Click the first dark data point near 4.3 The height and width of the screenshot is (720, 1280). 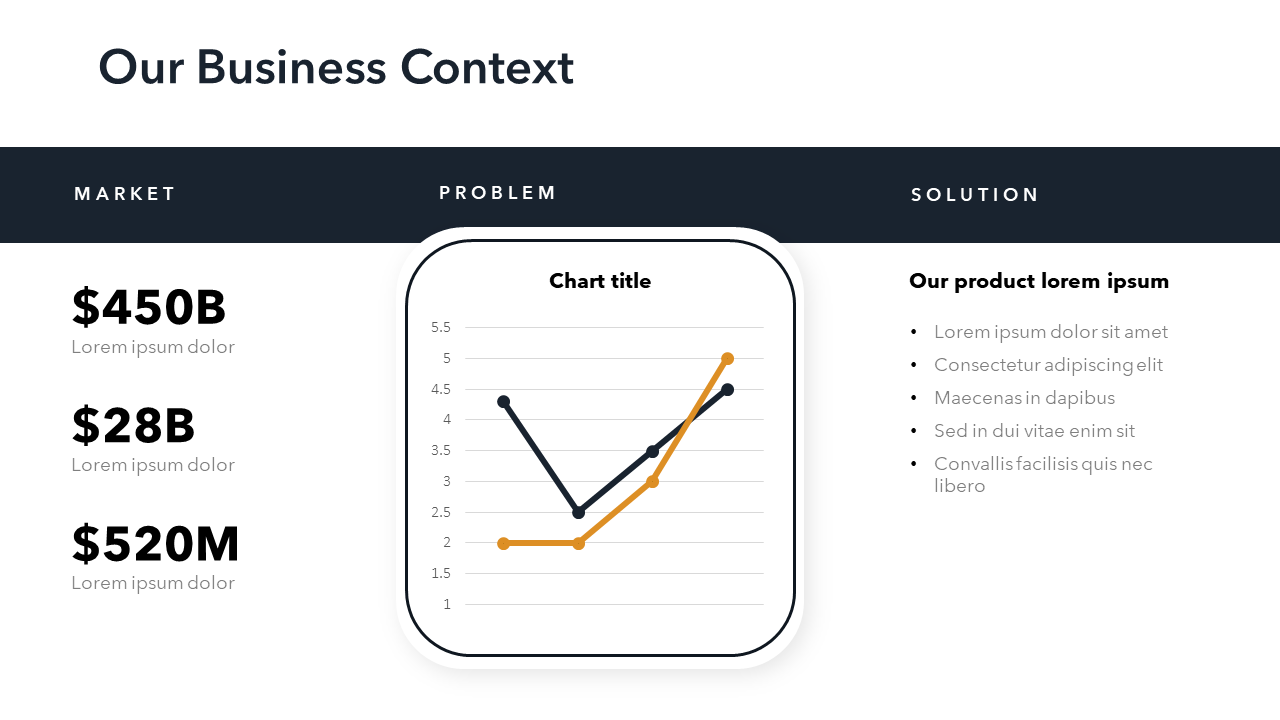(503, 401)
